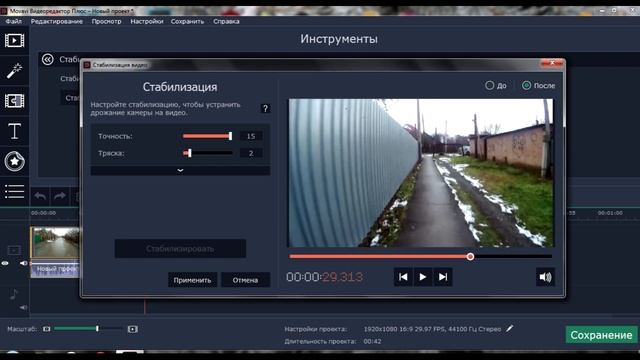640x360 pixels.
Task: Mute the video track speaker icon
Action: click(23, 263)
